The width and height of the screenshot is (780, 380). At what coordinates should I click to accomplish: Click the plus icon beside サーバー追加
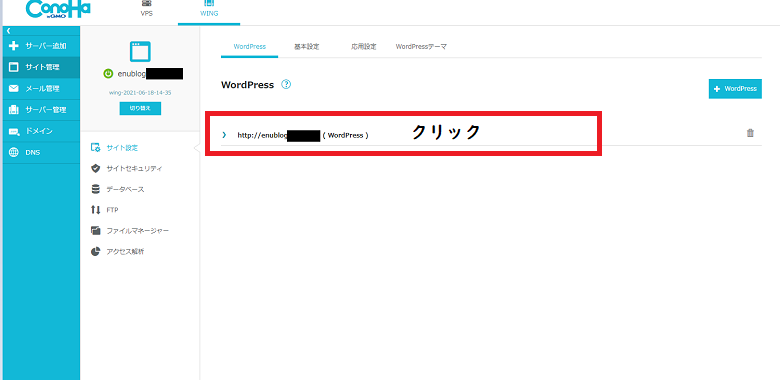click(13, 46)
